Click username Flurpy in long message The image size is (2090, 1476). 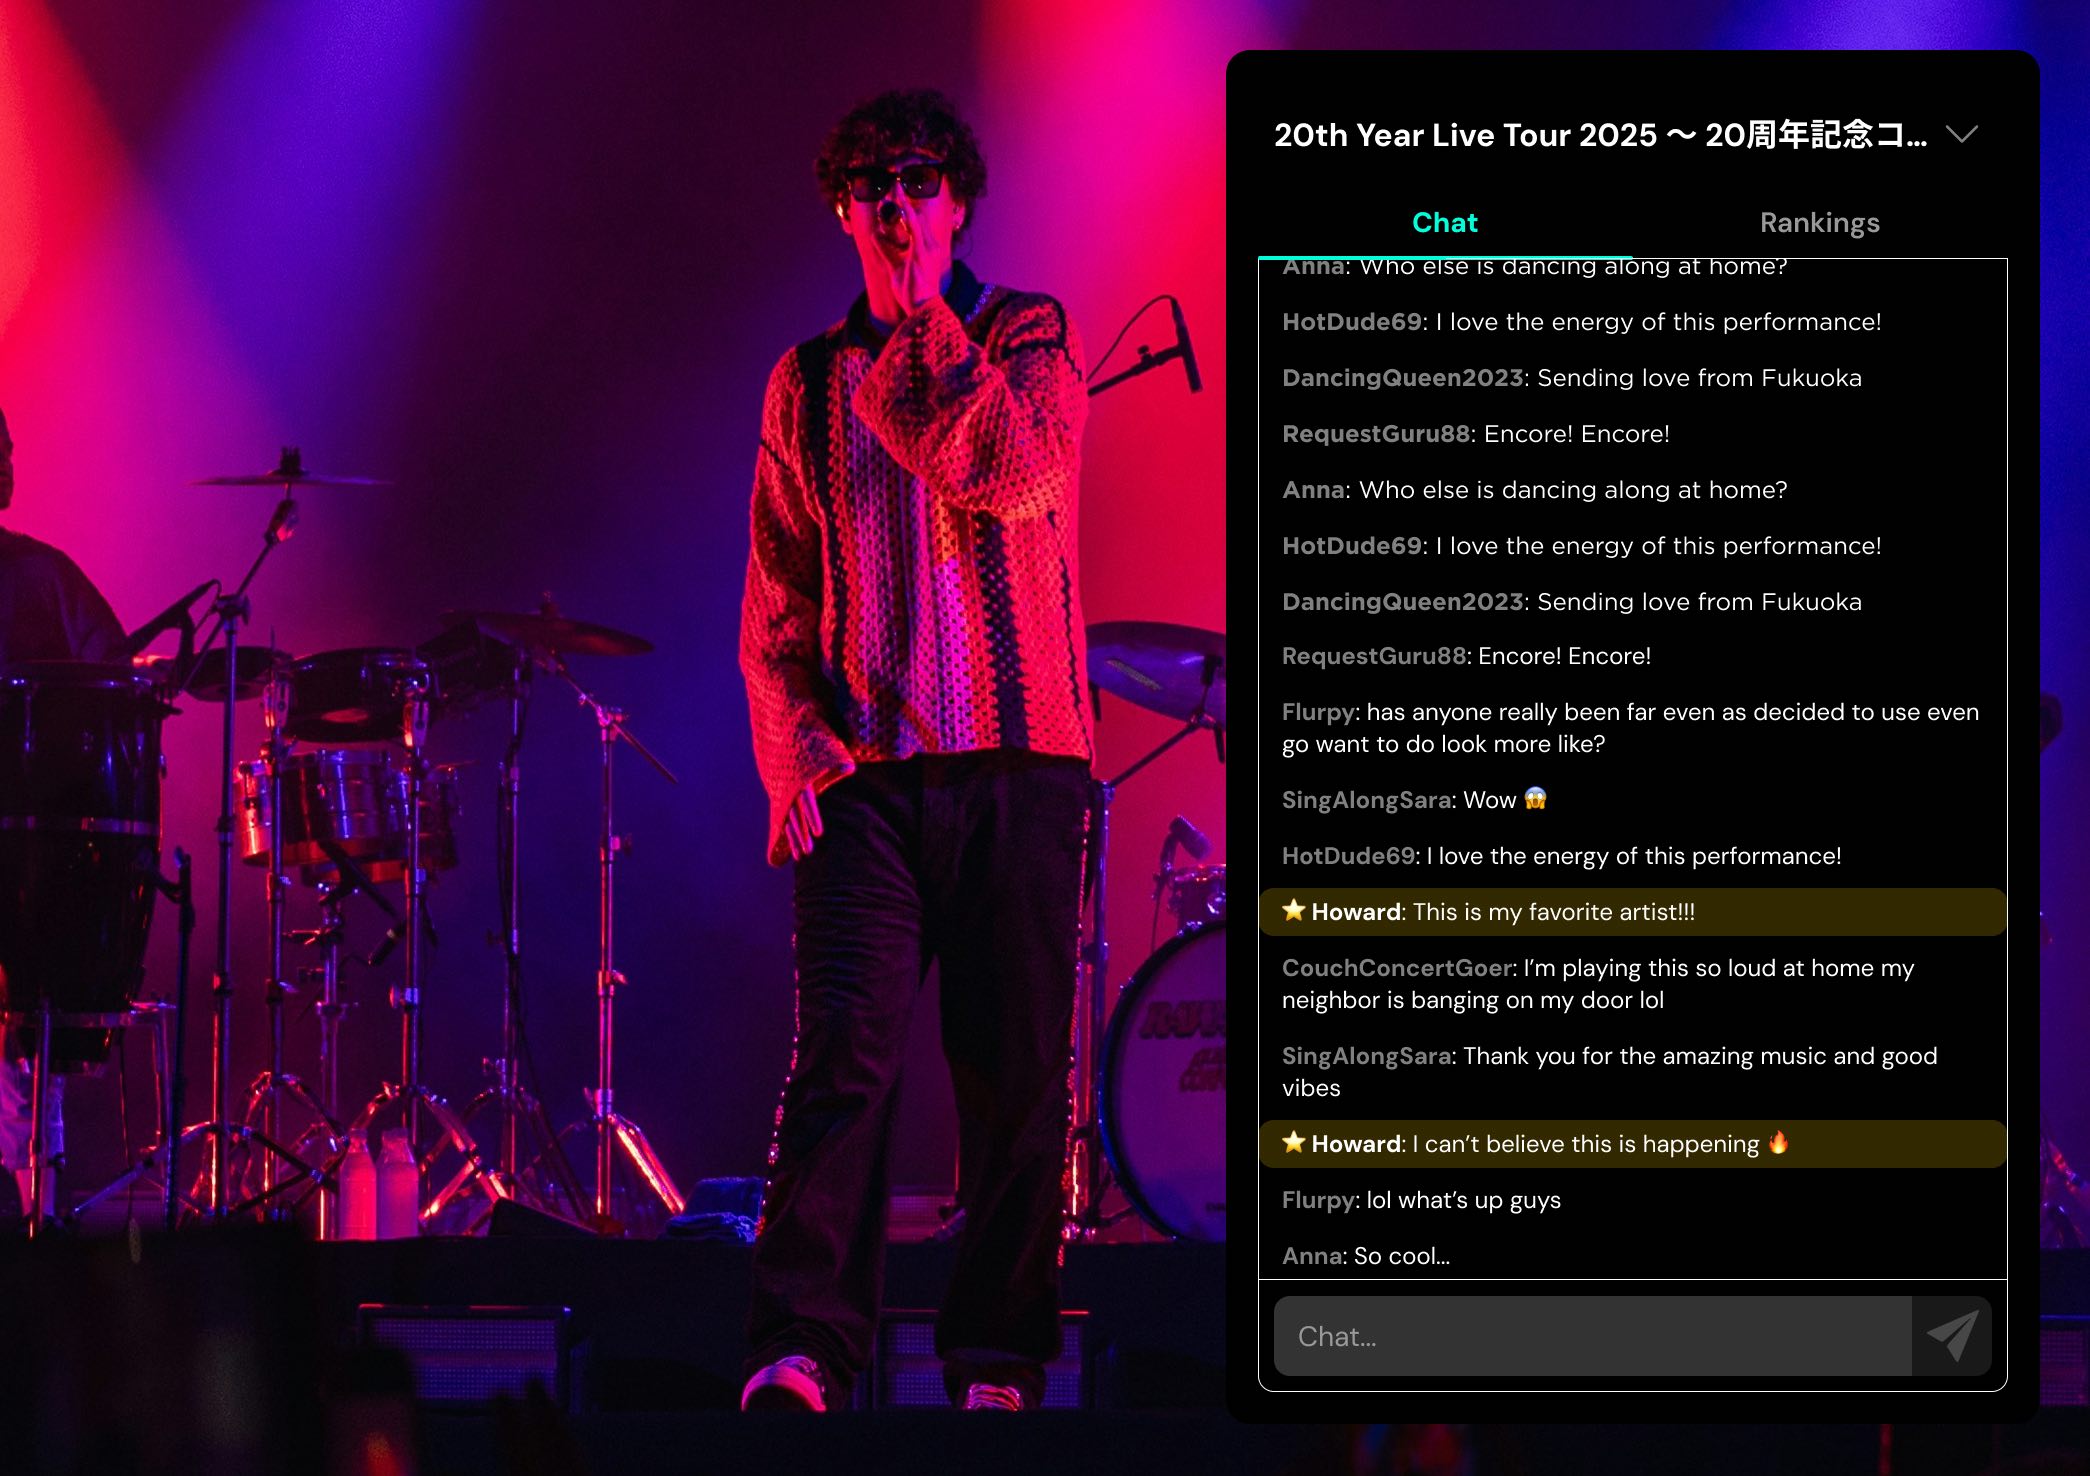pos(1319,712)
